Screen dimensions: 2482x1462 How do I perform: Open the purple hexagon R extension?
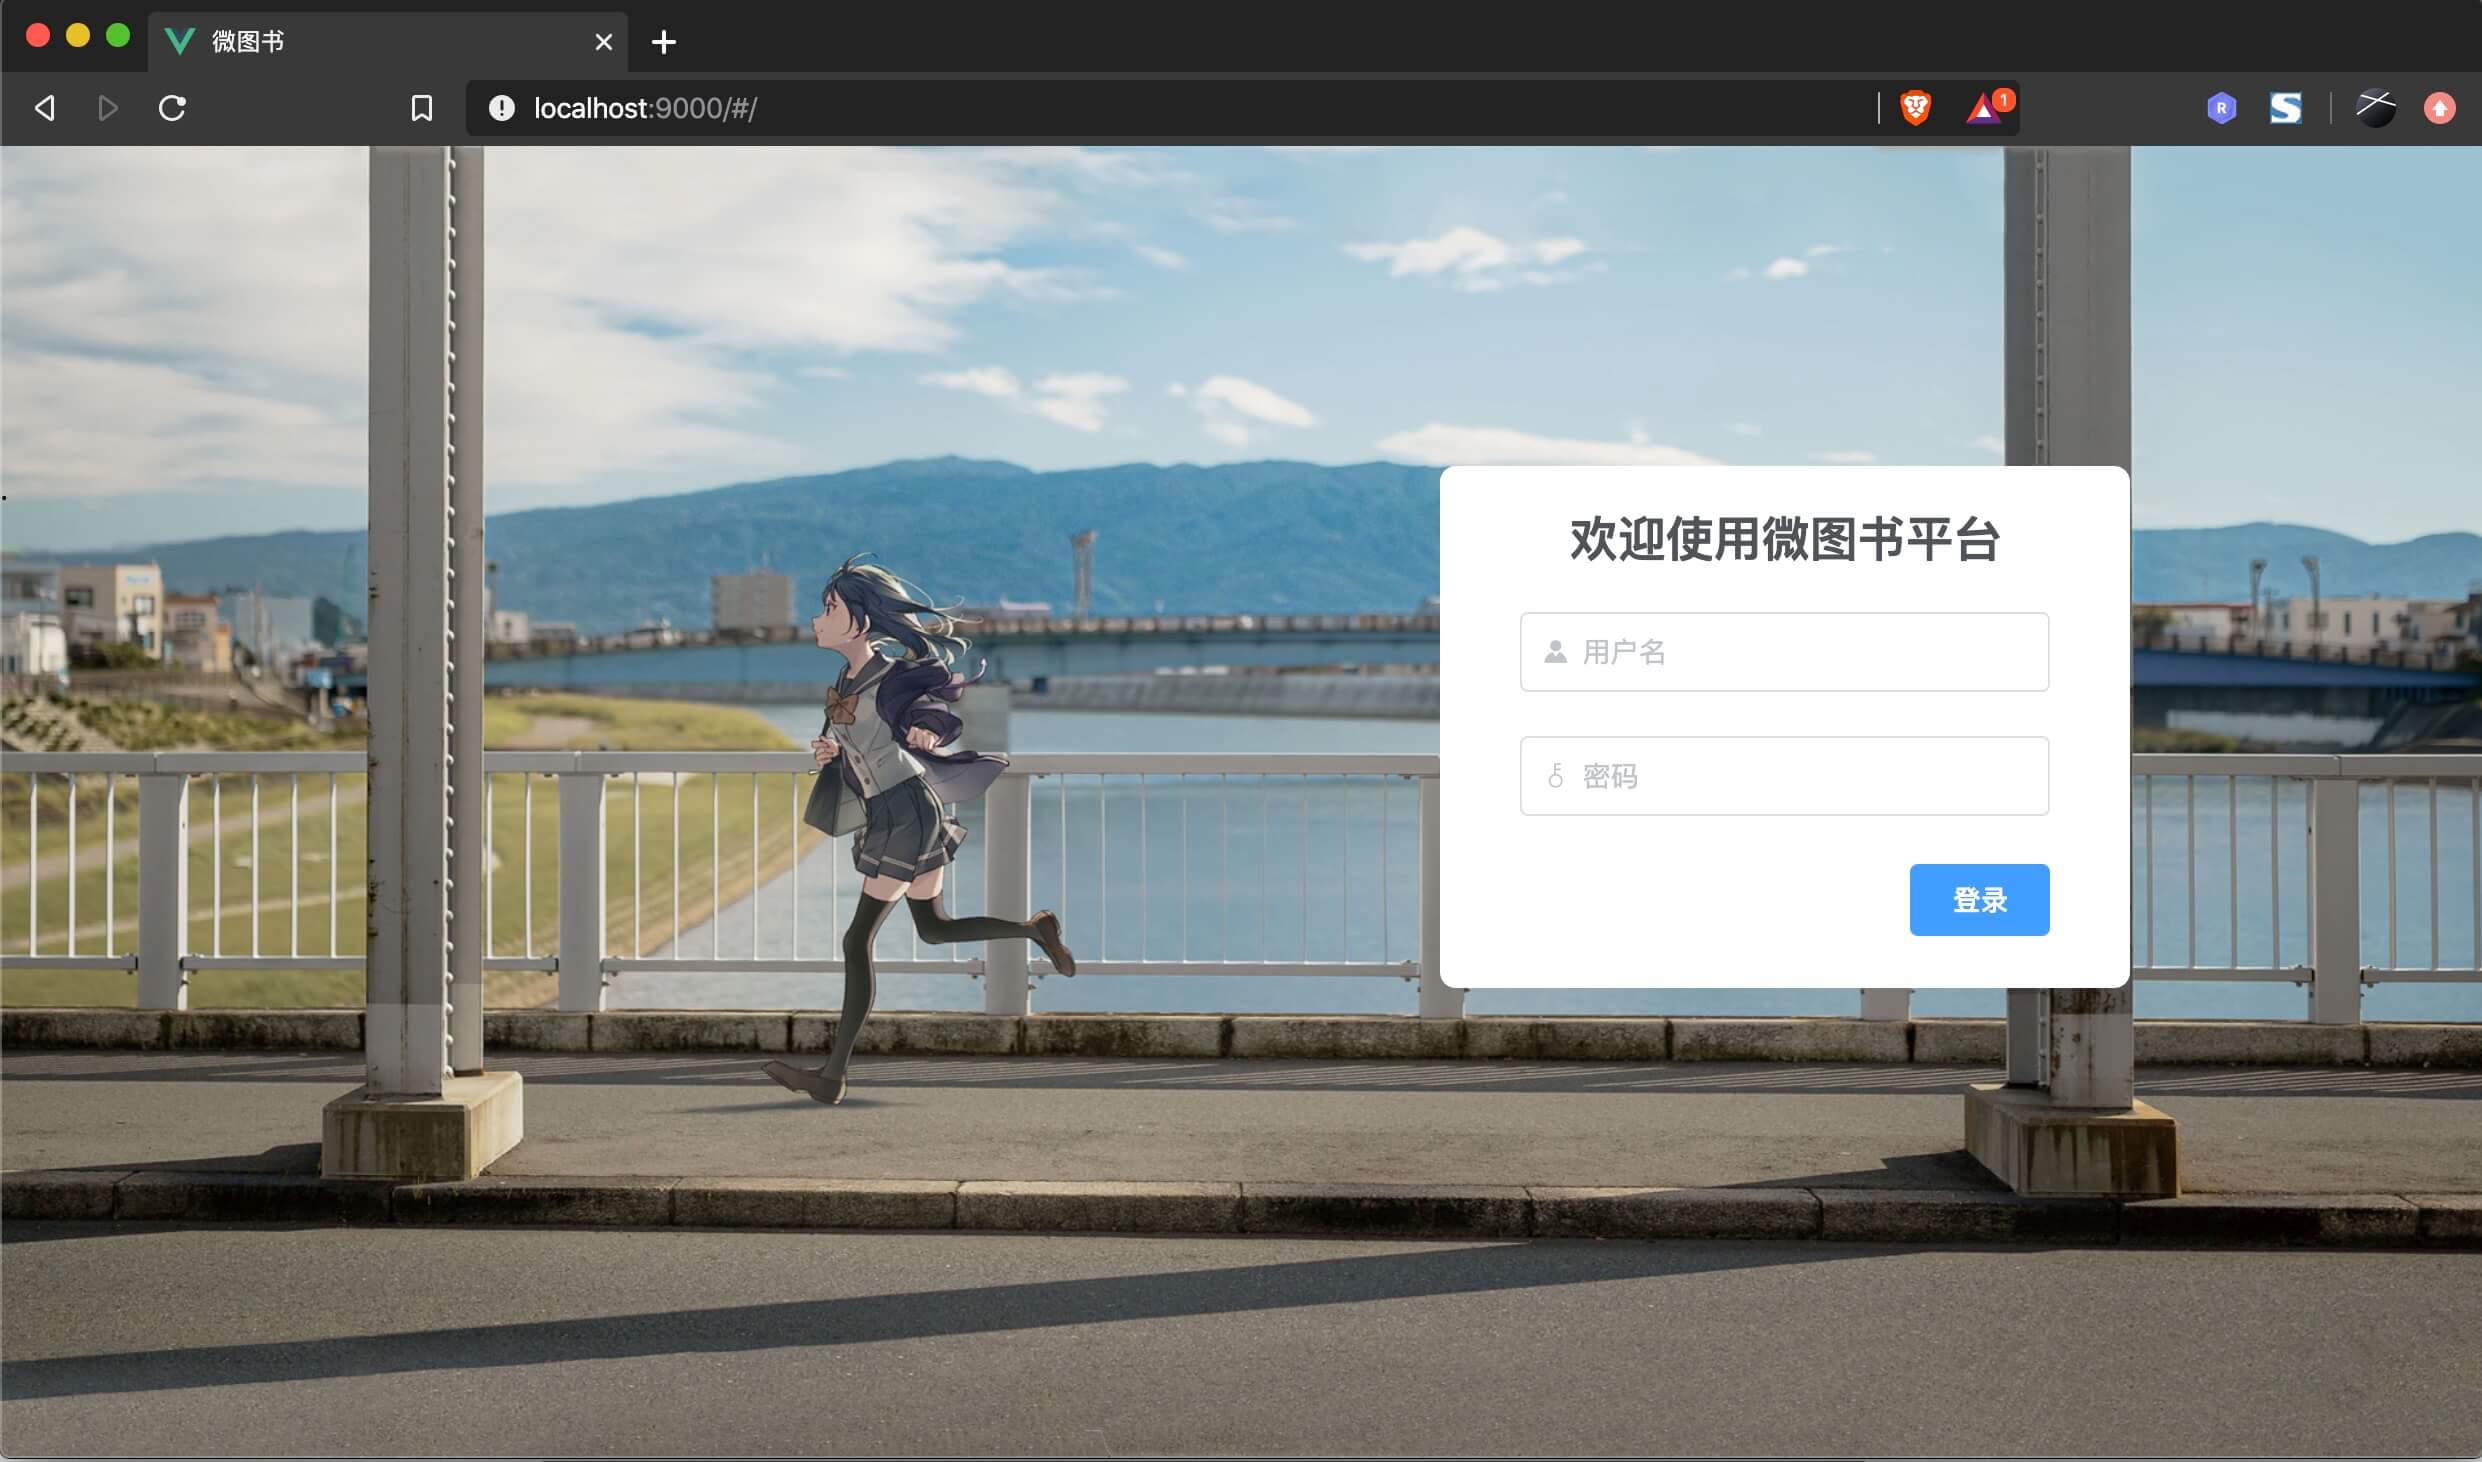click(x=2221, y=108)
